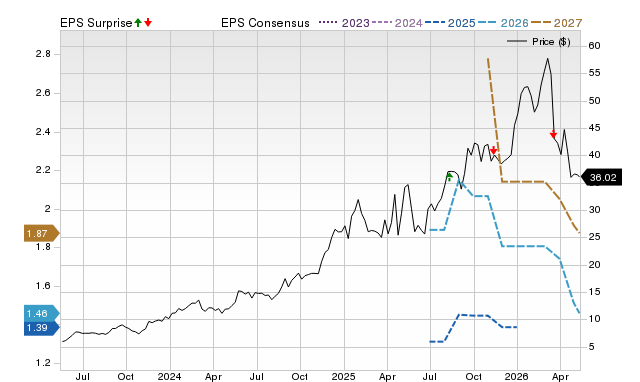The width and height of the screenshot is (640, 382).
Task: Click the green EPS surprise up arrow in legend
Action: click(138, 22)
